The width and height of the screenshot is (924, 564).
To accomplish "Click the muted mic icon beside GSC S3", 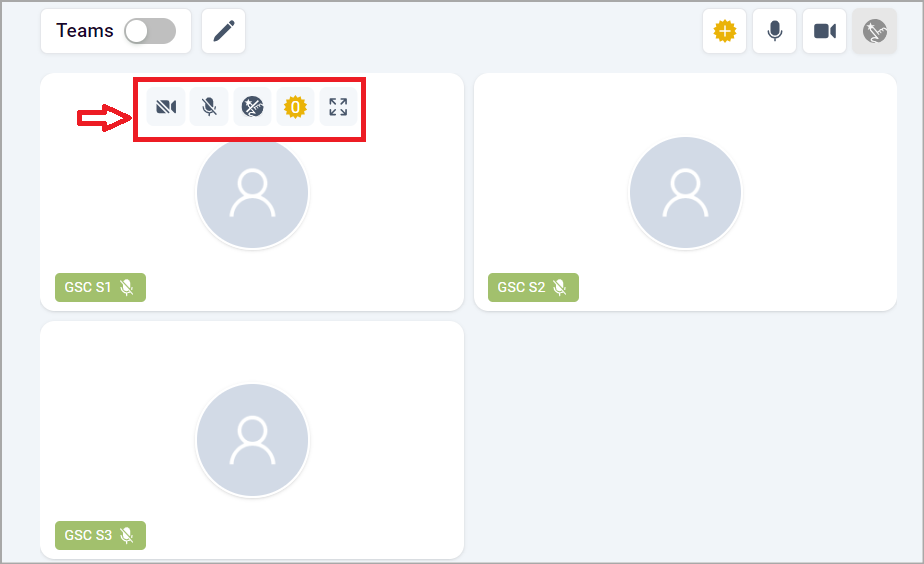I will 126,535.
